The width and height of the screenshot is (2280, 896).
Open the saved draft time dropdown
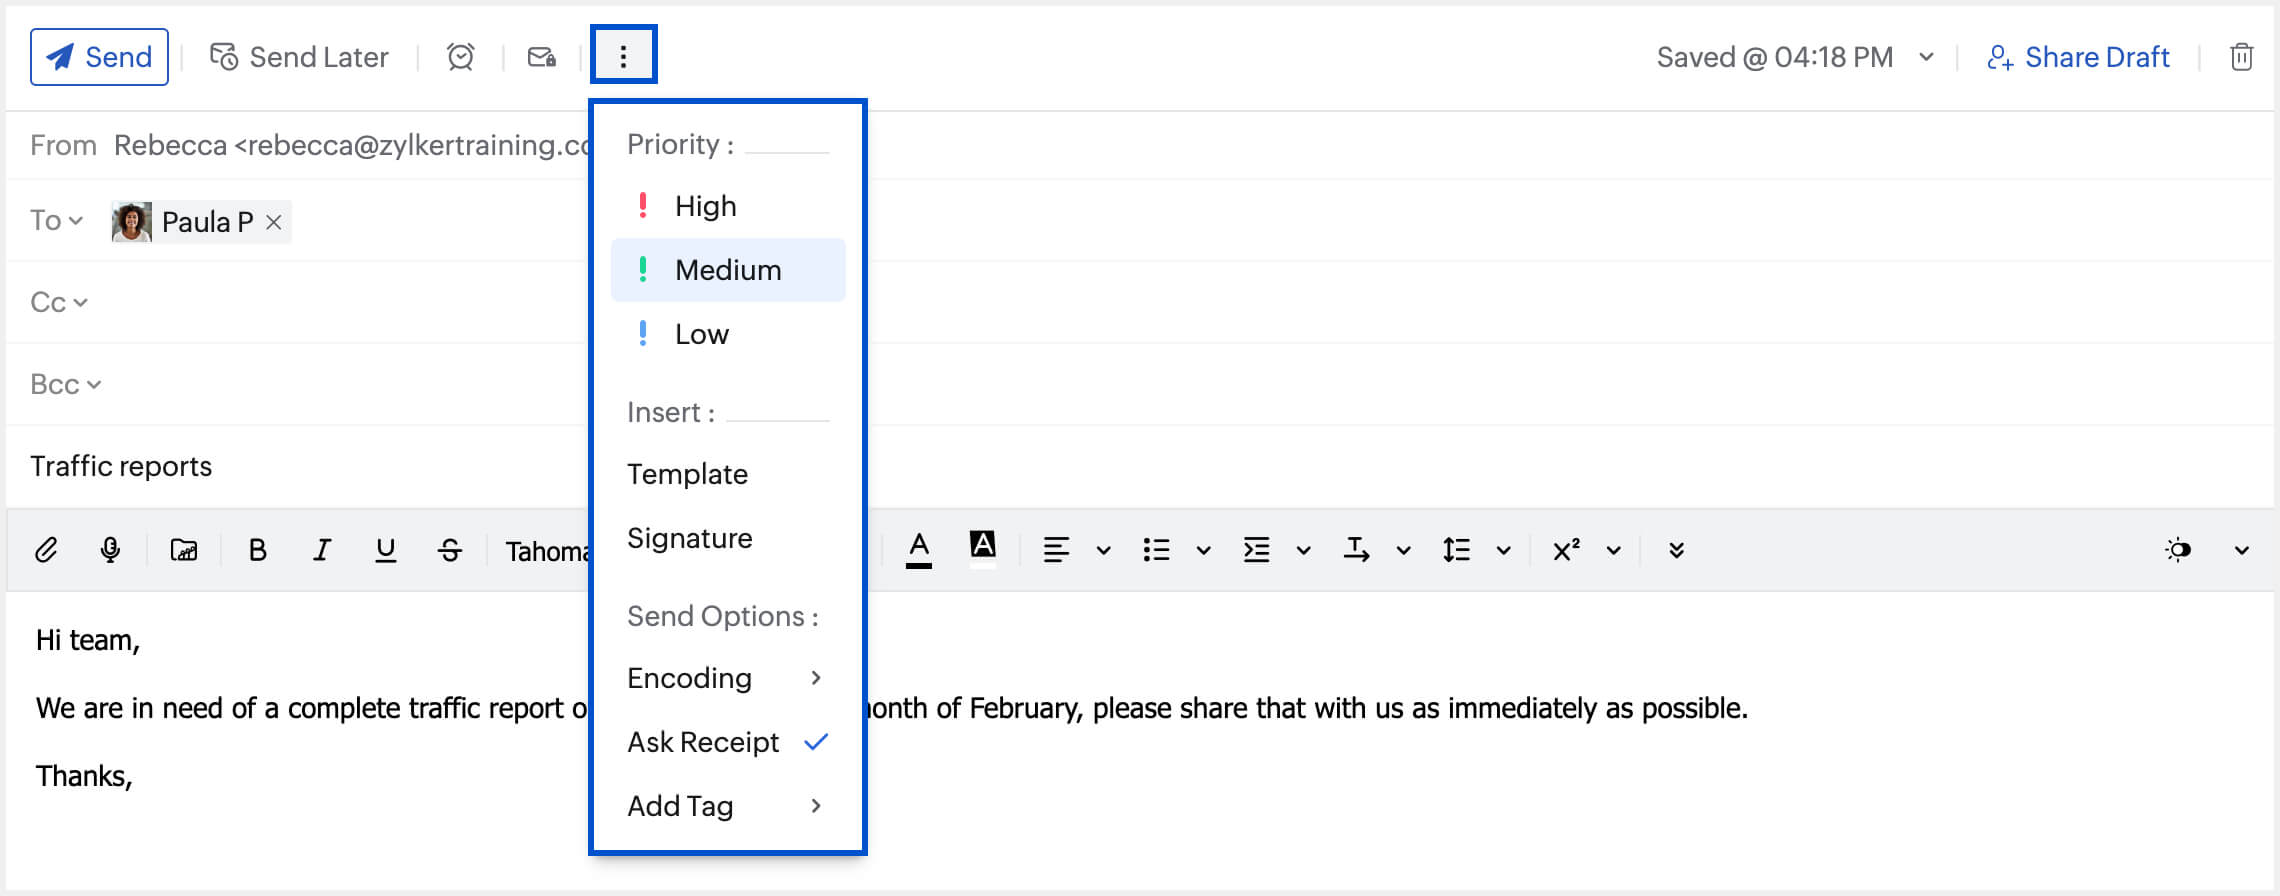coord(1926,57)
